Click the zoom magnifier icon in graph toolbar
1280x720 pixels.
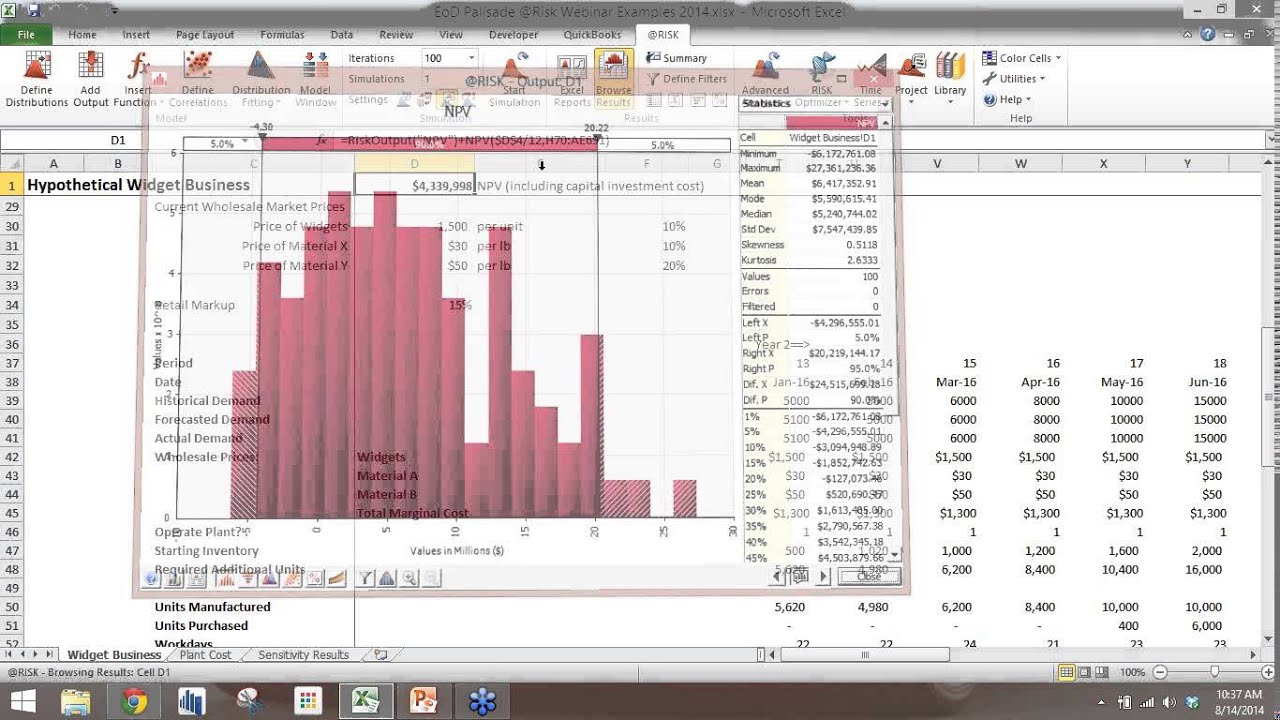tap(409, 577)
